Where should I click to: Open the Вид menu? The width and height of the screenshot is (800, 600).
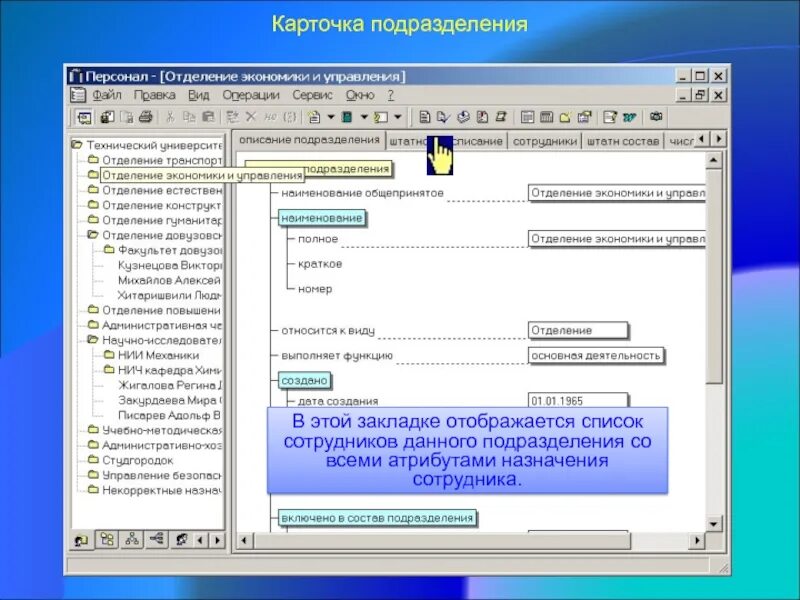pos(198,95)
